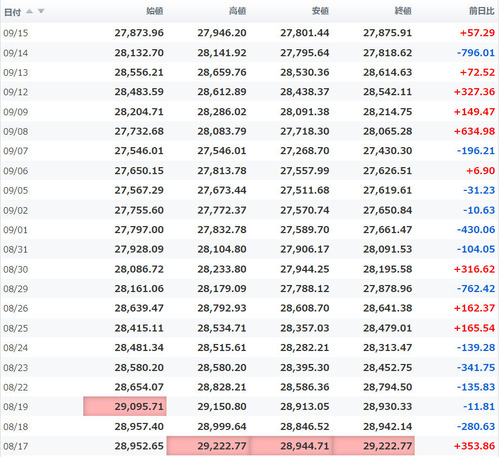Select the 08/19 date cell
The image size is (499, 457).
tap(16, 407)
